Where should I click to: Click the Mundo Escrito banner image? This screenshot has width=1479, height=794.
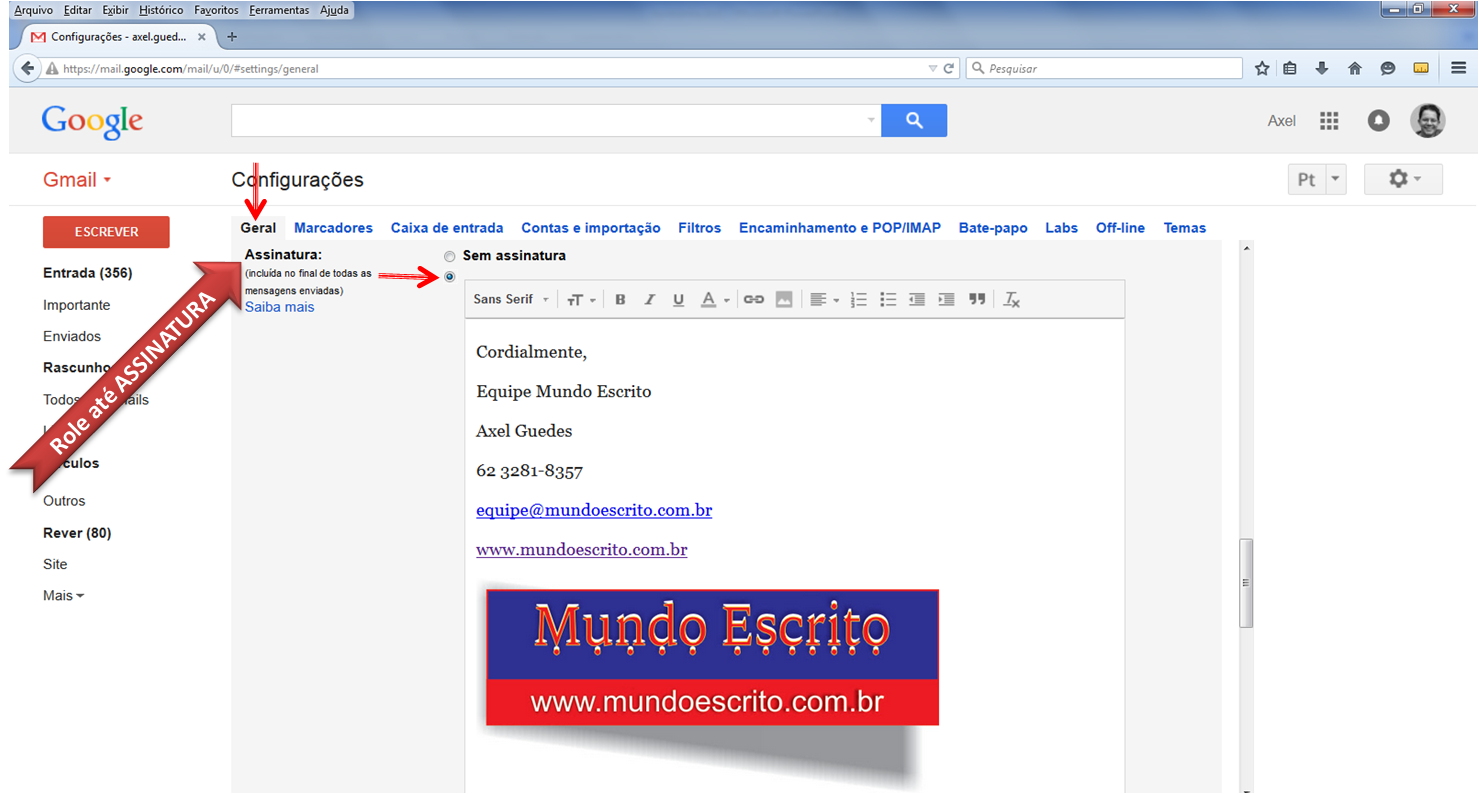[712, 657]
